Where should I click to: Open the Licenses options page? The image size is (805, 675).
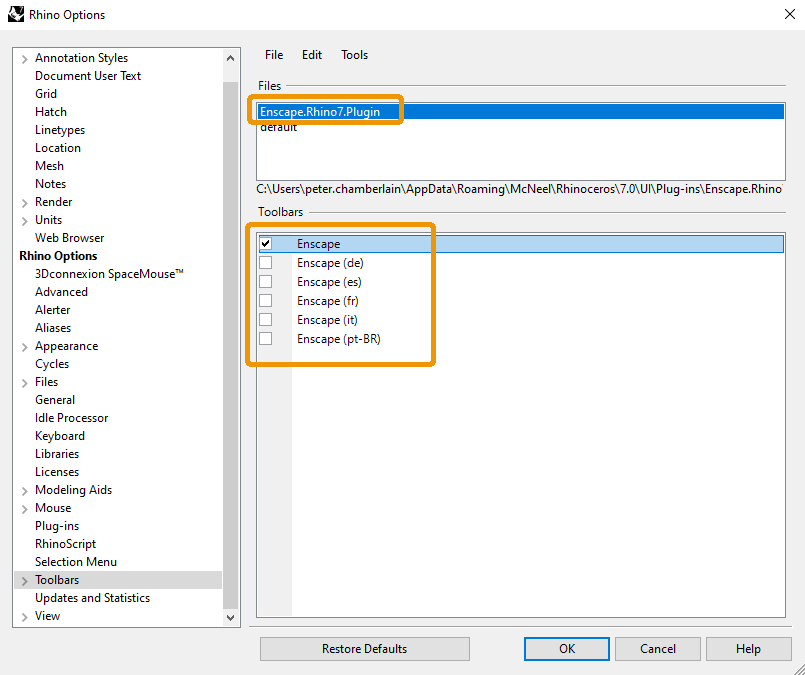tap(57, 472)
